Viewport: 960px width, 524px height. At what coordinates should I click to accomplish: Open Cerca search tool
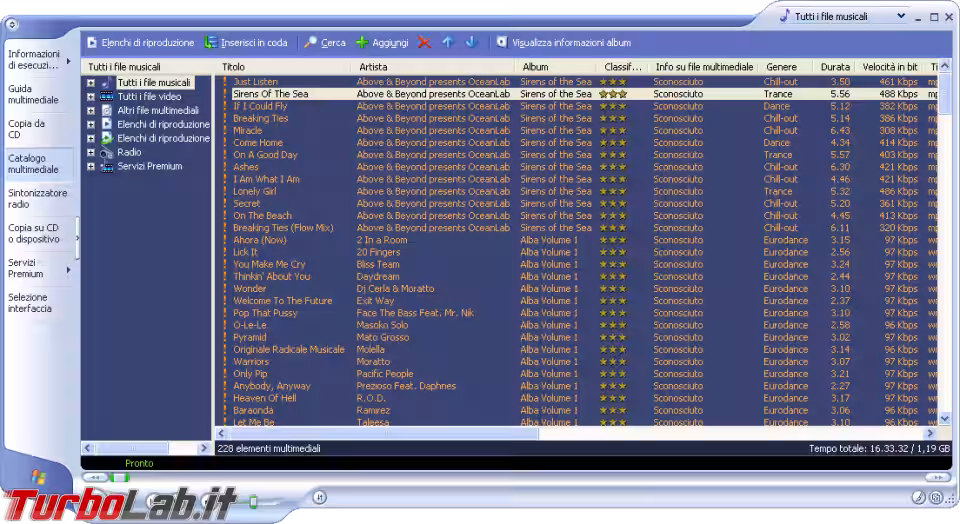coord(325,42)
